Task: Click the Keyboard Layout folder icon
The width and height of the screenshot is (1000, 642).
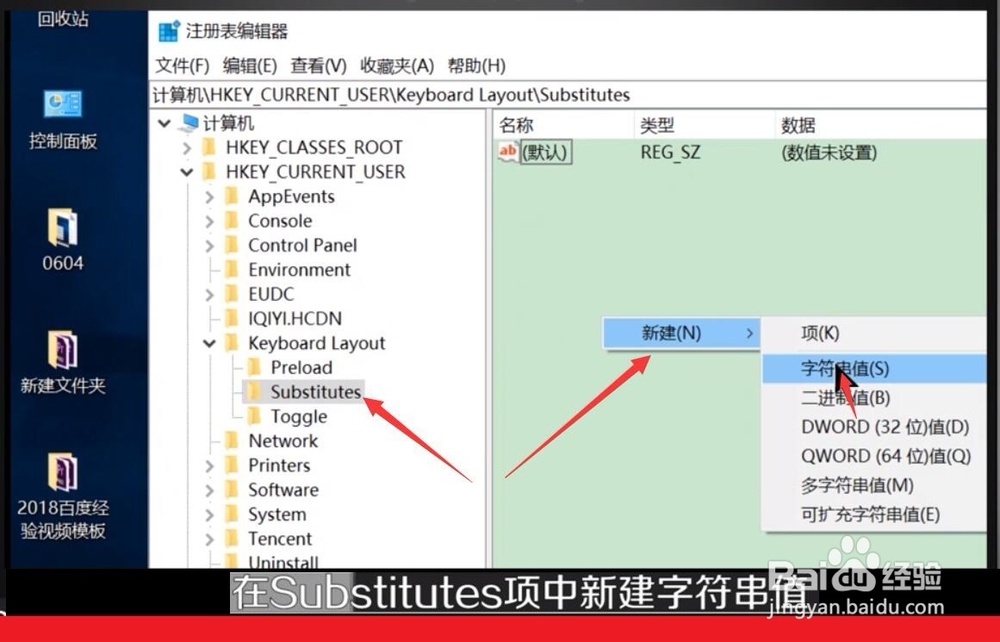Action: click(x=232, y=343)
